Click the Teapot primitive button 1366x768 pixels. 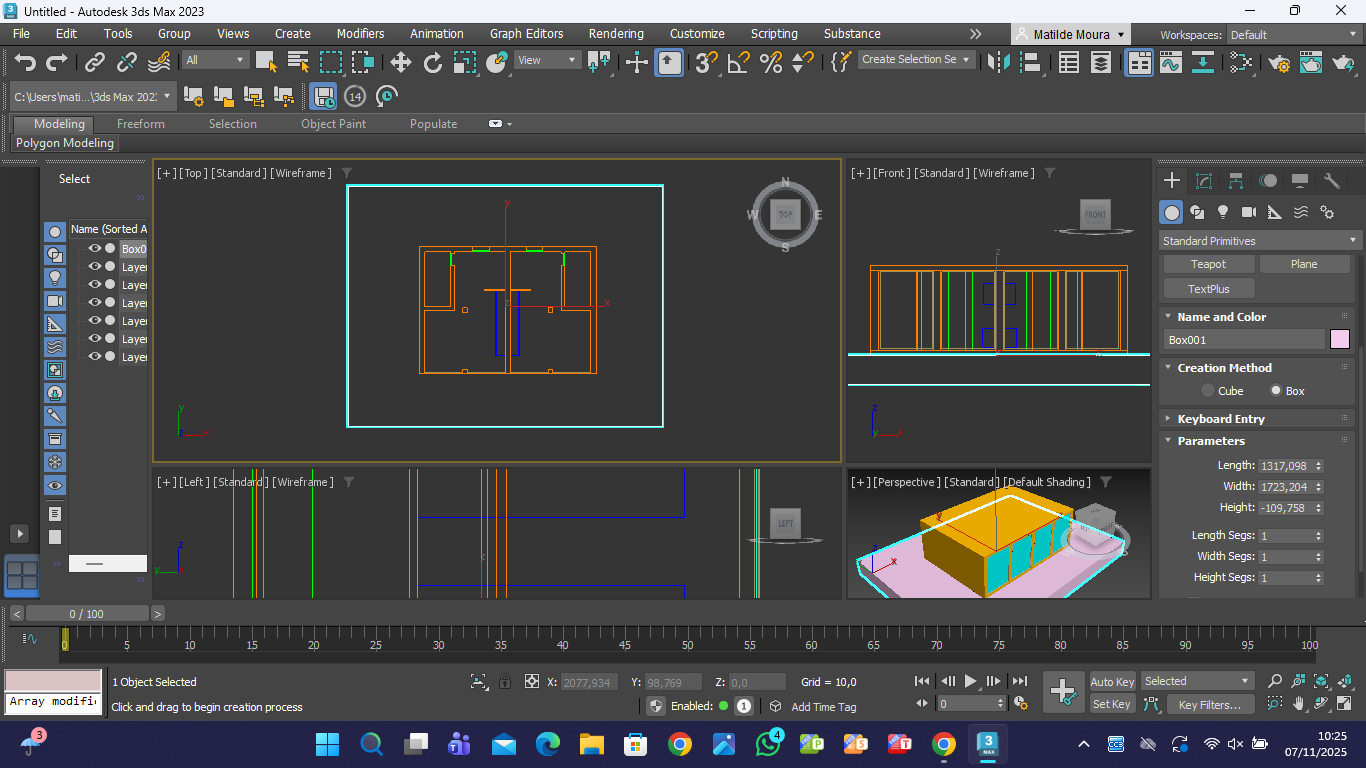coord(1208,264)
